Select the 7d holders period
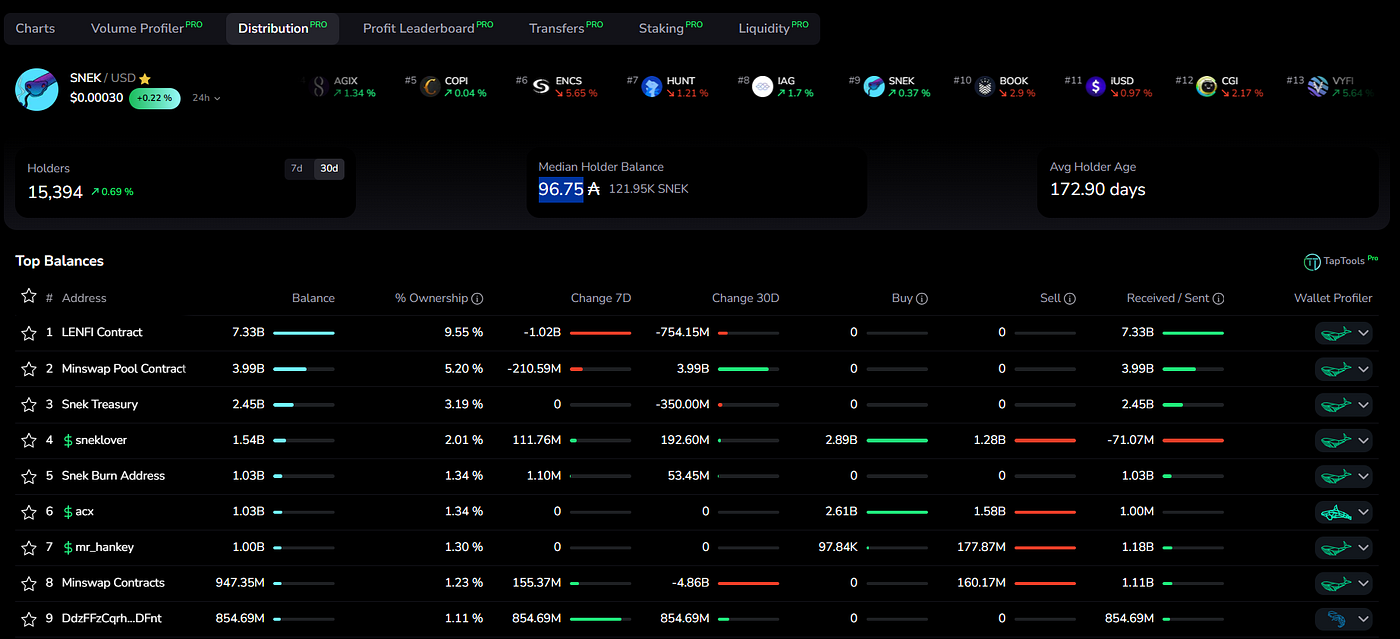 pyautogui.click(x=297, y=169)
